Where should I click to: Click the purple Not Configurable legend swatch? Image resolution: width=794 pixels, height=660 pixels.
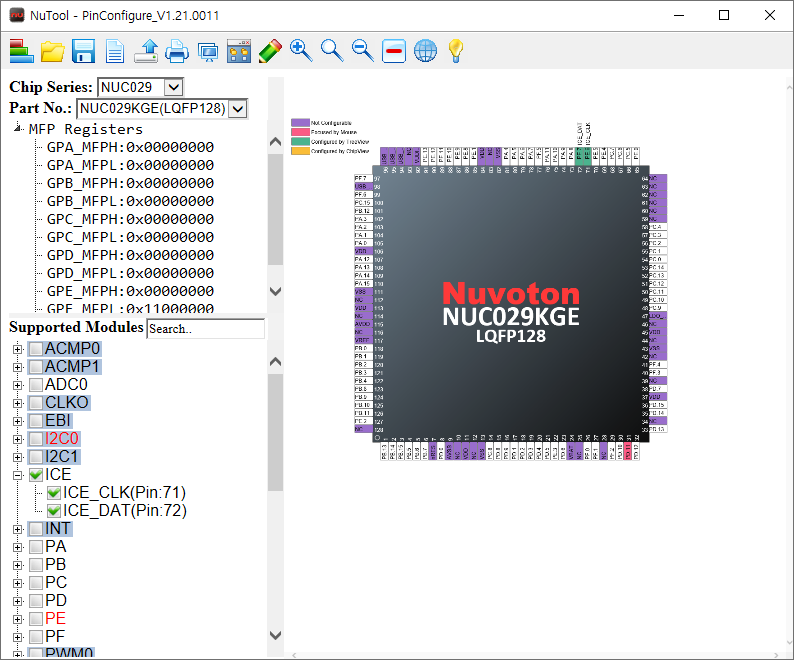(300, 123)
